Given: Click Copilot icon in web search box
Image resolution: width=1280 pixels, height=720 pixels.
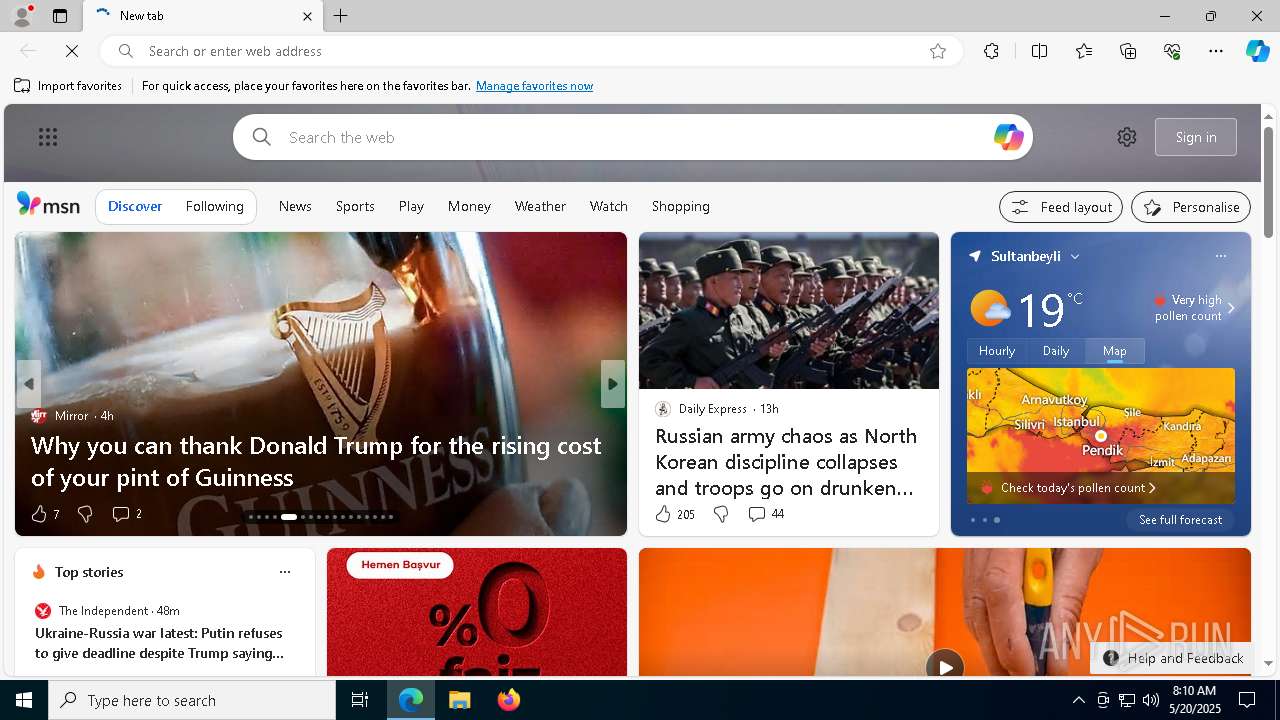Looking at the screenshot, I should (x=1008, y=137).
